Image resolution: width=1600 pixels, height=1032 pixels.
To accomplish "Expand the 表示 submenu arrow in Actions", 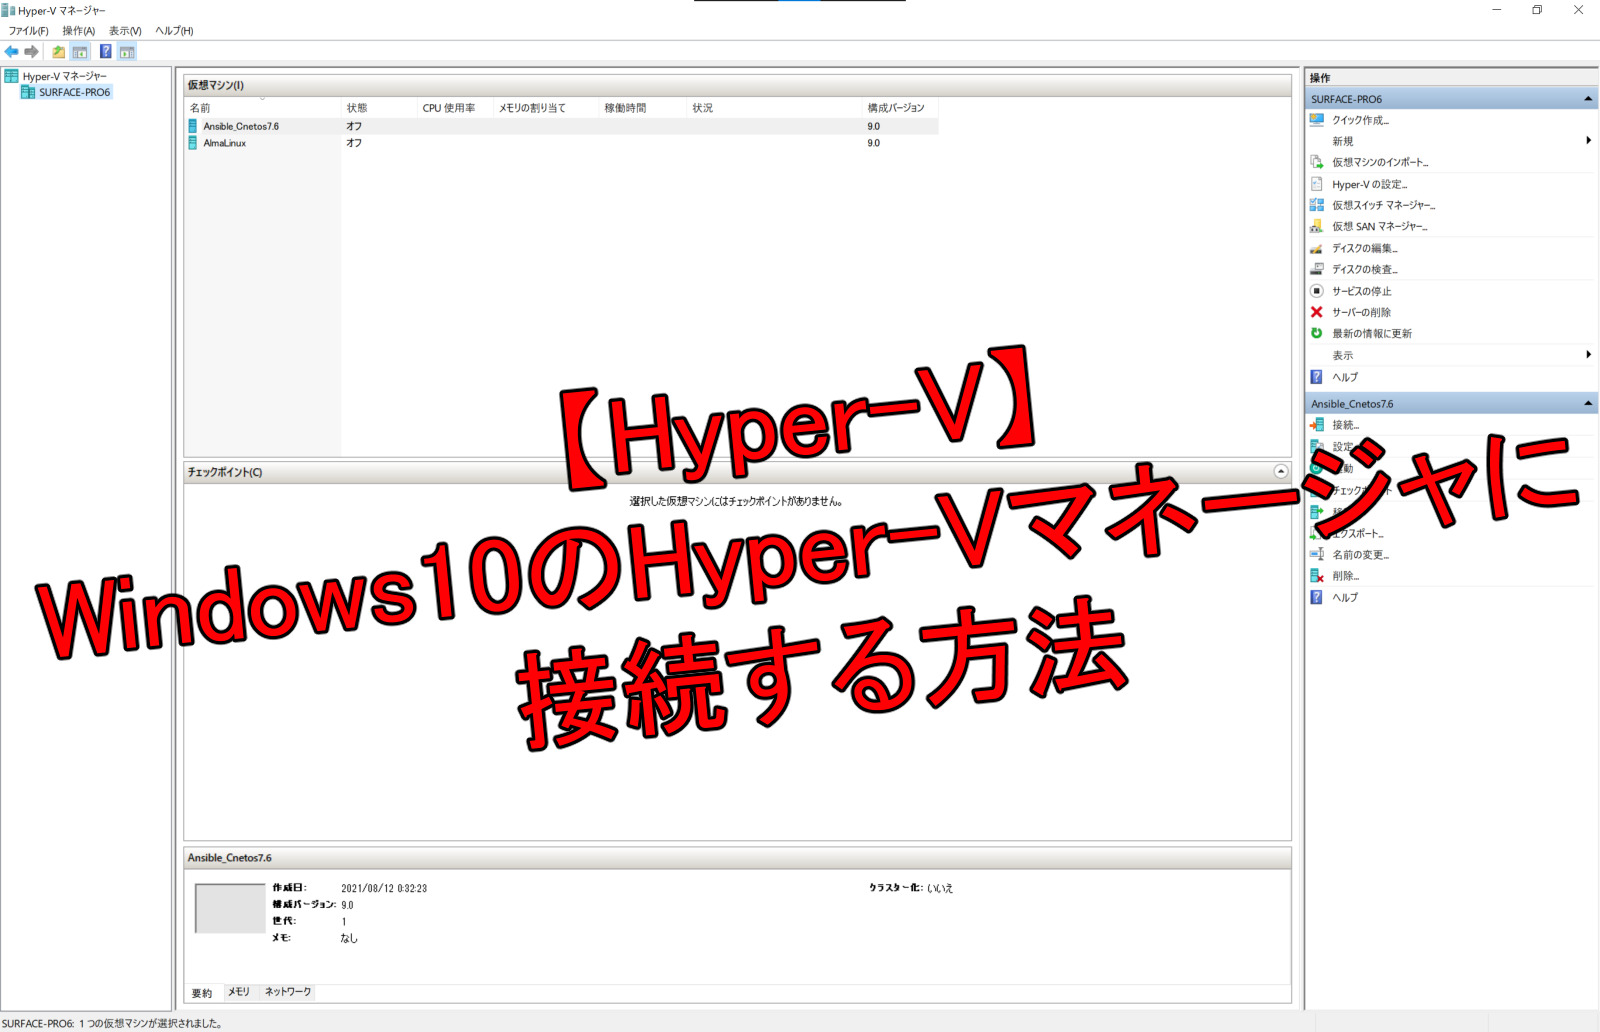I will click(1588, 355).
